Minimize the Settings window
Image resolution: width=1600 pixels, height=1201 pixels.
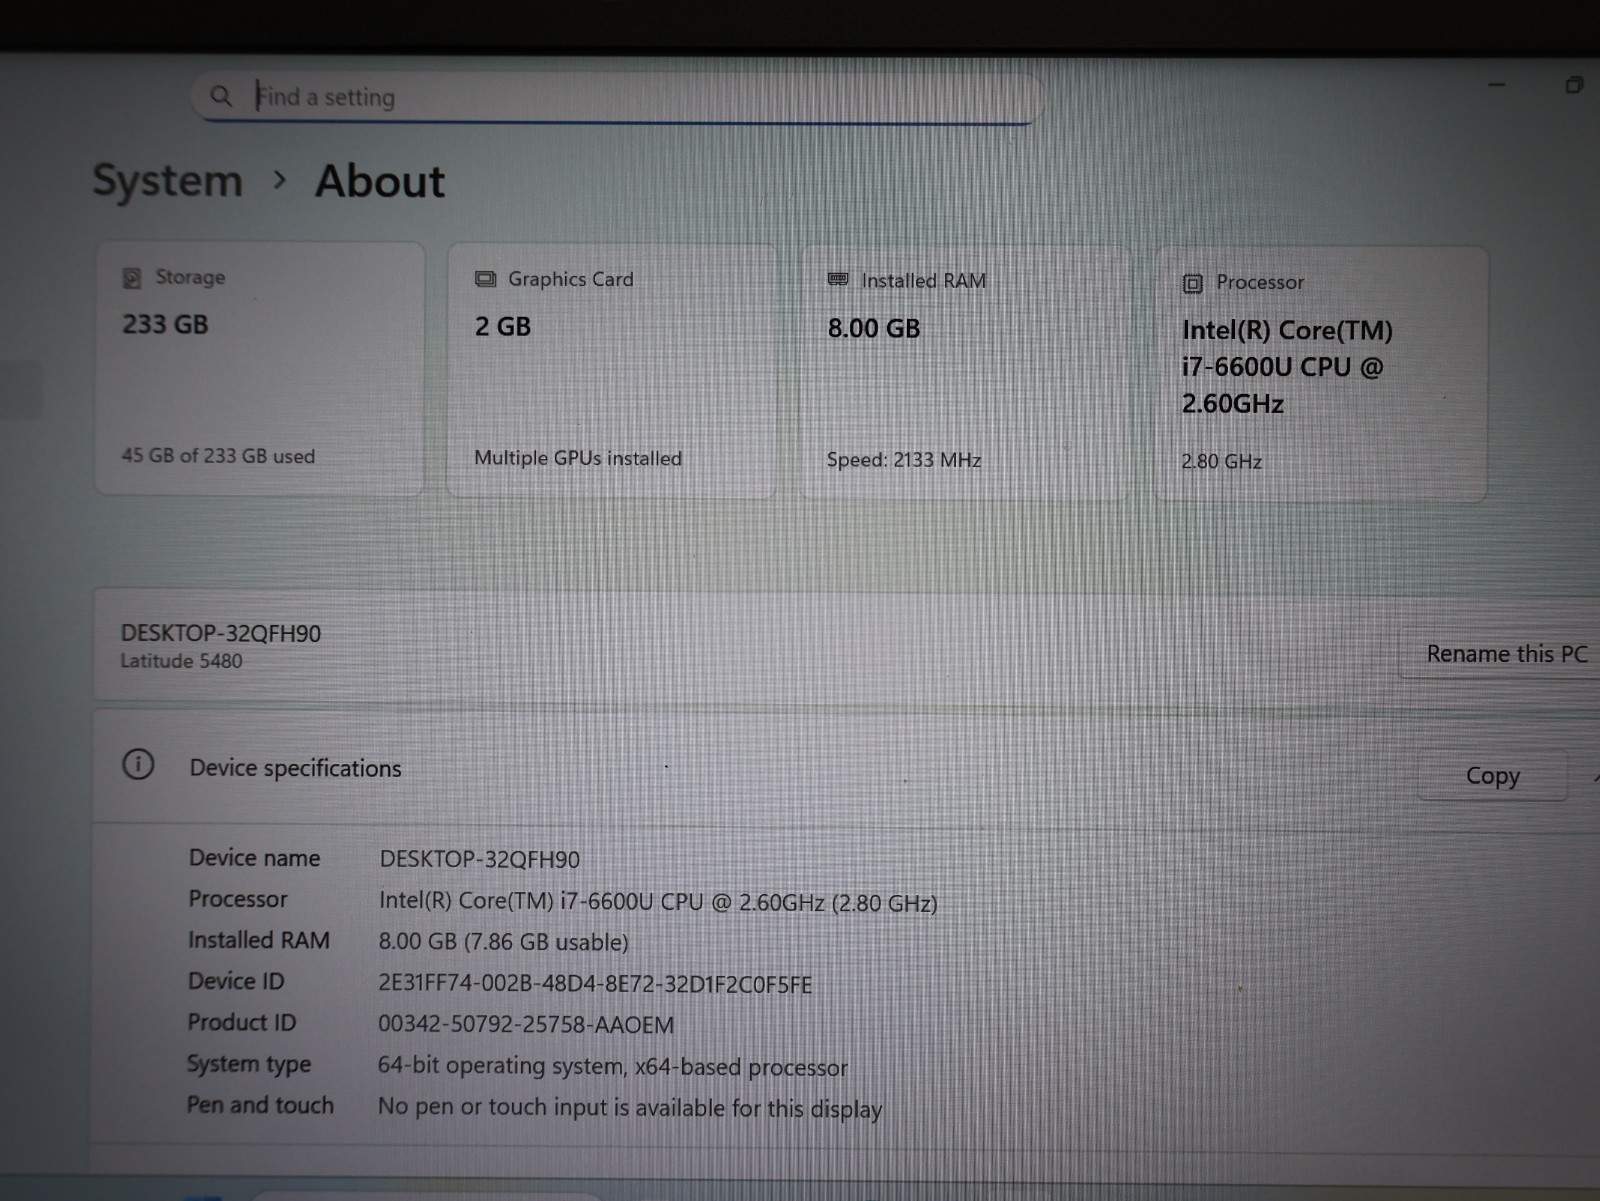pos(1497,85)
